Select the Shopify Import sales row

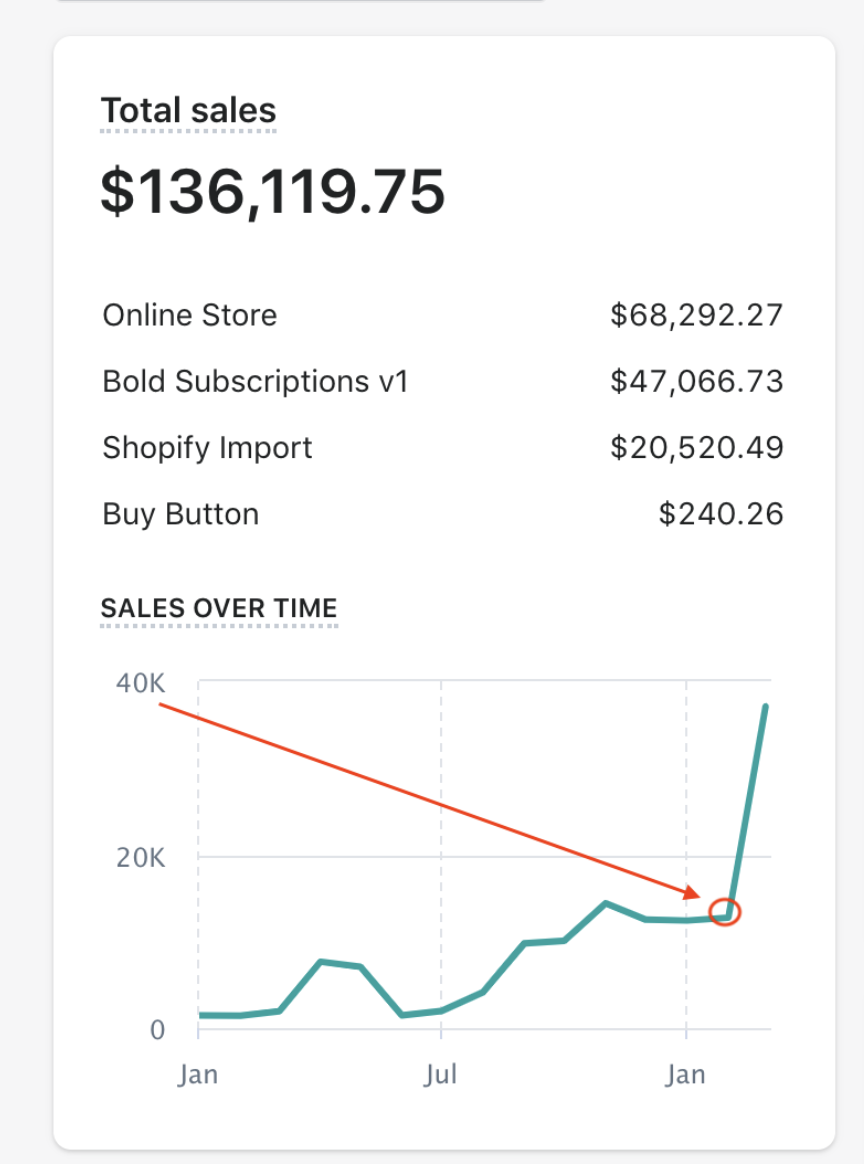[x=207, y=447]
